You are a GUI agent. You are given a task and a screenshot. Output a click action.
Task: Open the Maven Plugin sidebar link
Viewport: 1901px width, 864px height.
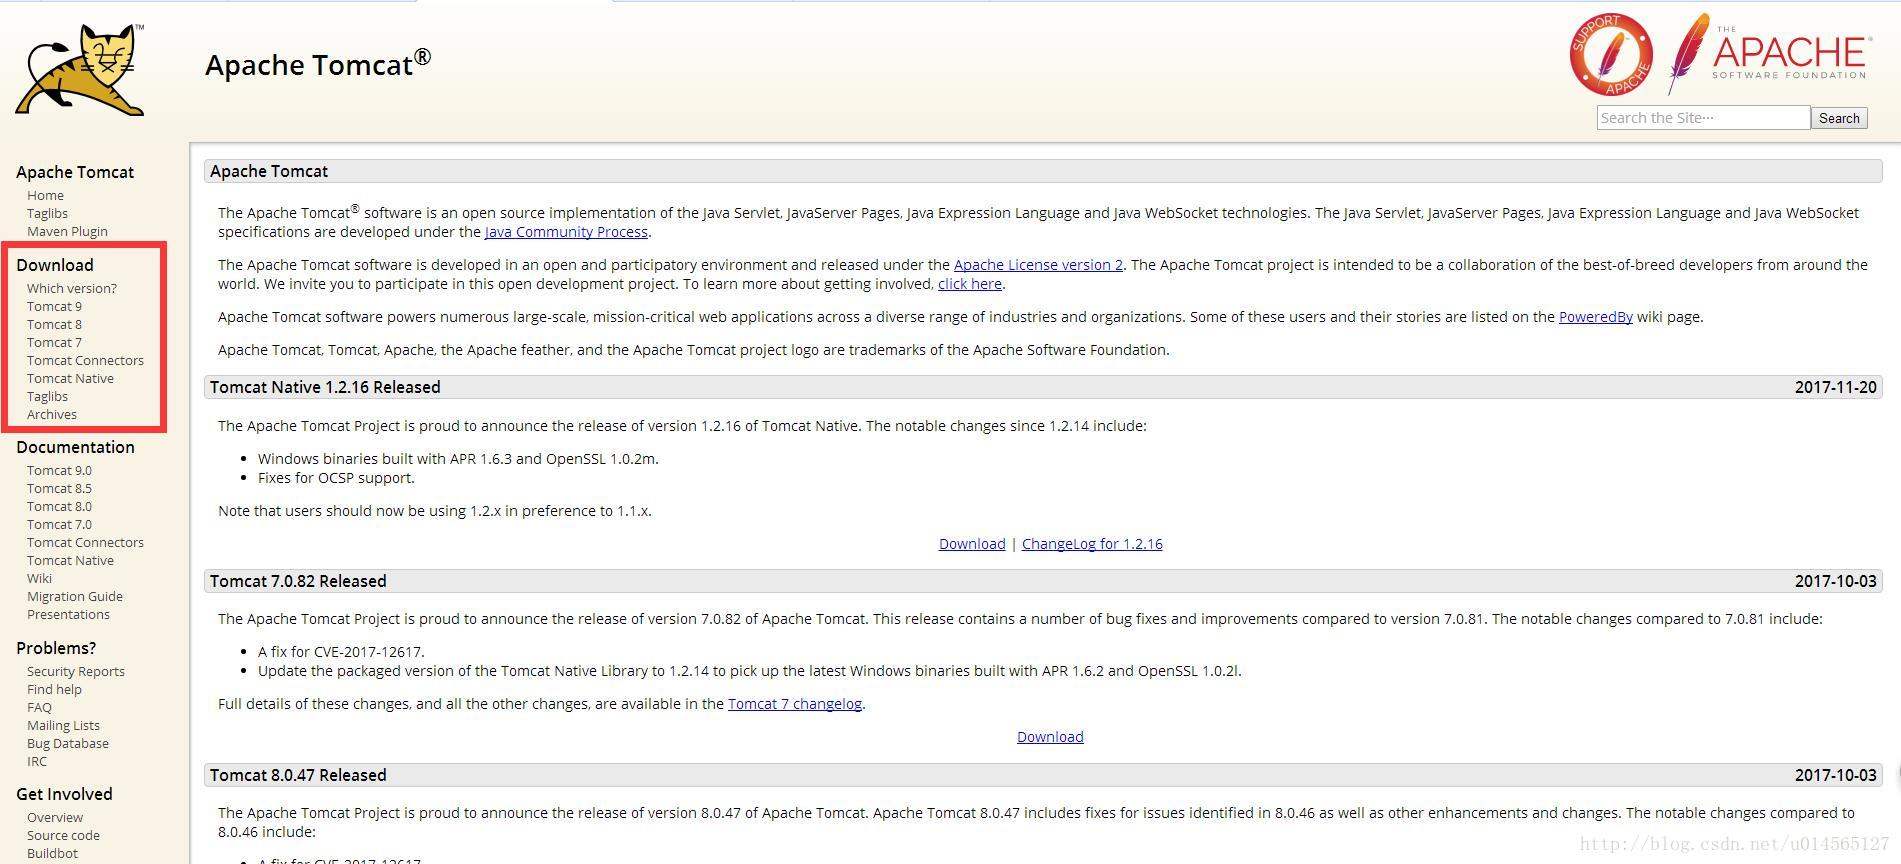coord(67,231)
